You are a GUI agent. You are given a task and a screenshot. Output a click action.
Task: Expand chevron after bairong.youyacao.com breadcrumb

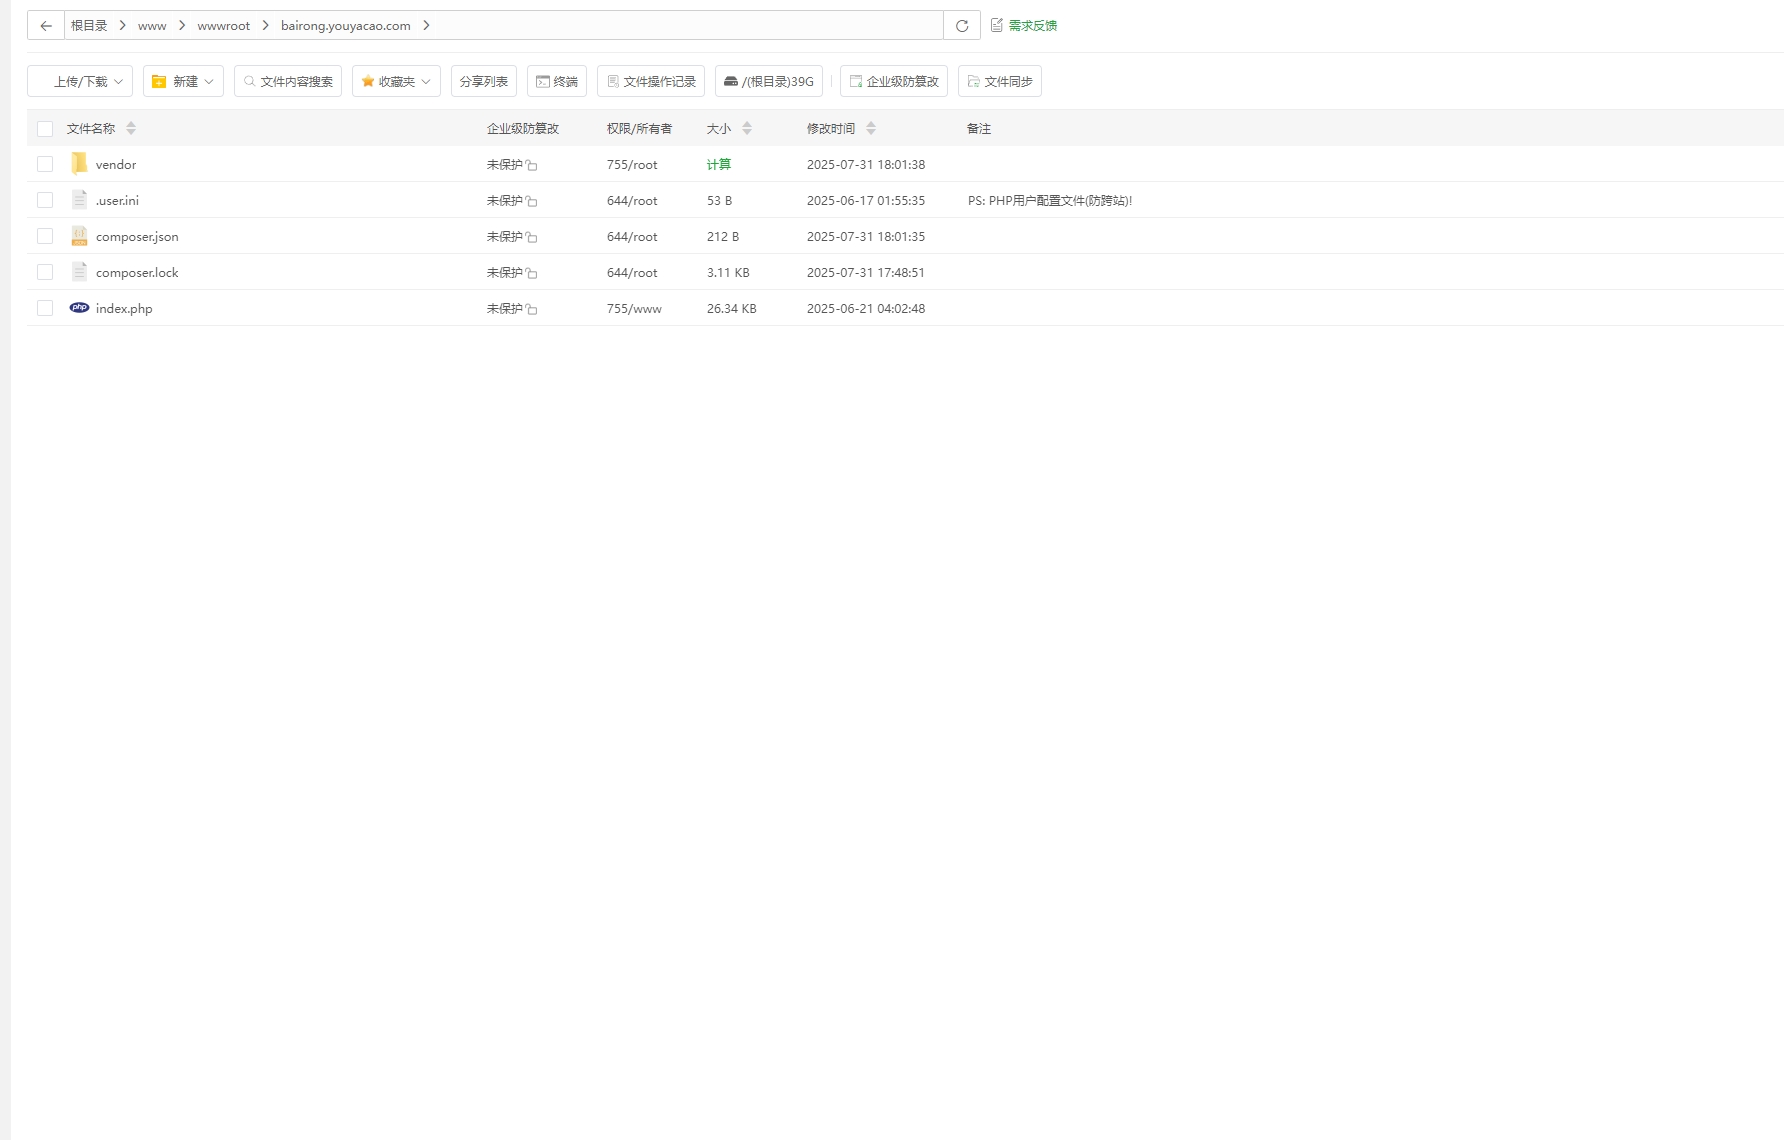pos(426,26)
